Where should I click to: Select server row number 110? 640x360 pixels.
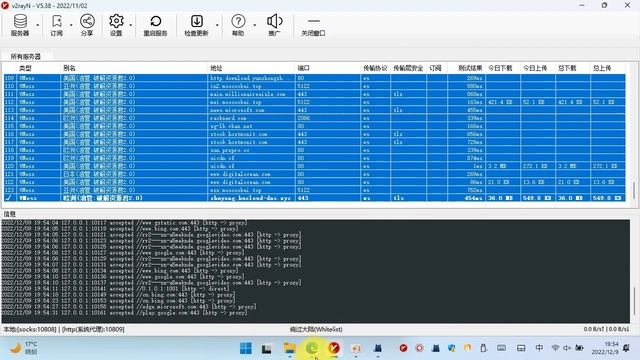pos(314,86)
